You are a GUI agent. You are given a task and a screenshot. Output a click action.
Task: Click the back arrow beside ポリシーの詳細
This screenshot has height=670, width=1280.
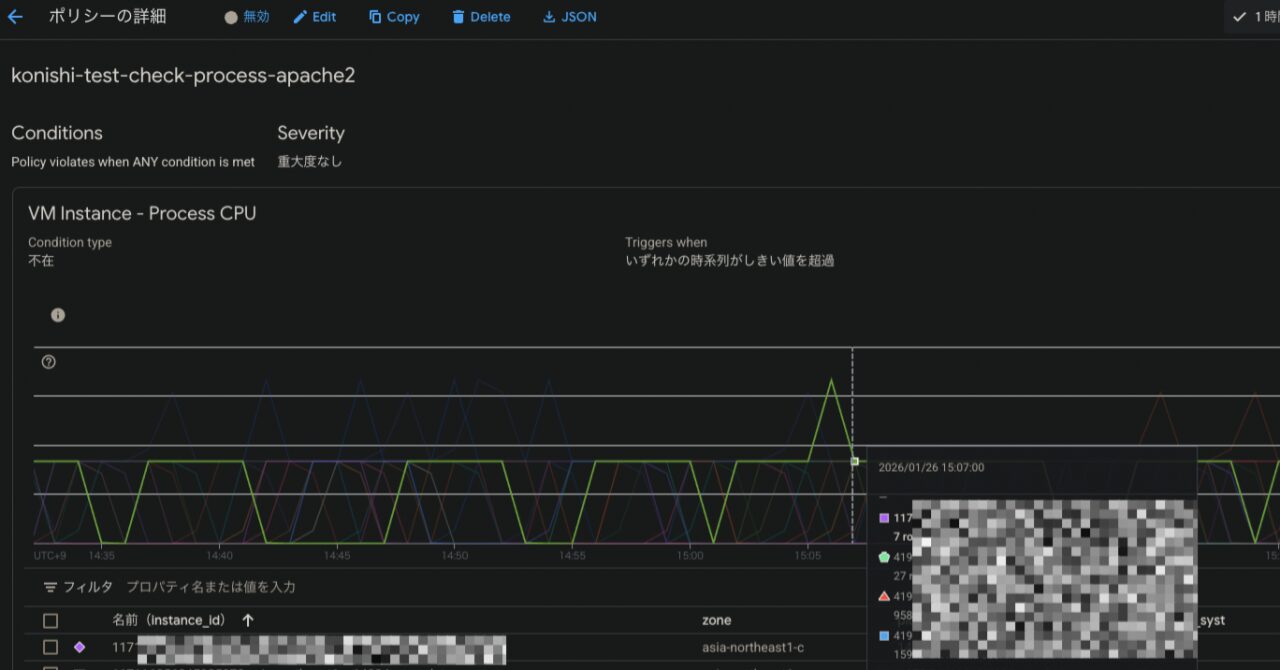point(15,17)
